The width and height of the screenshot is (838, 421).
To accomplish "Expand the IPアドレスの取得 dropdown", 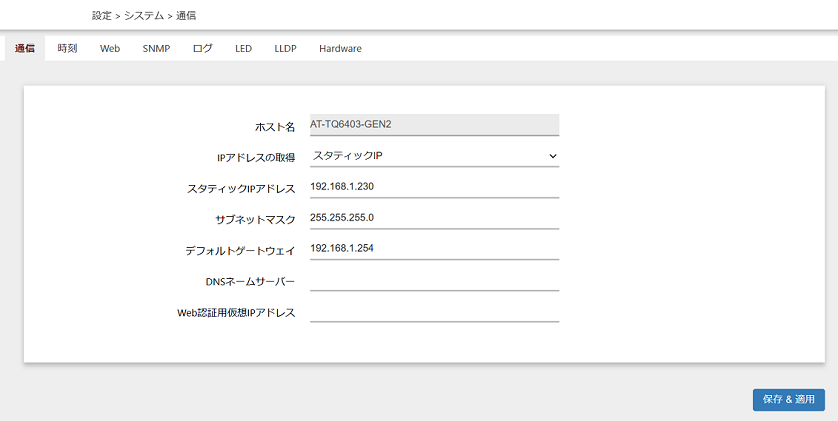I will [x=434, y=156].
